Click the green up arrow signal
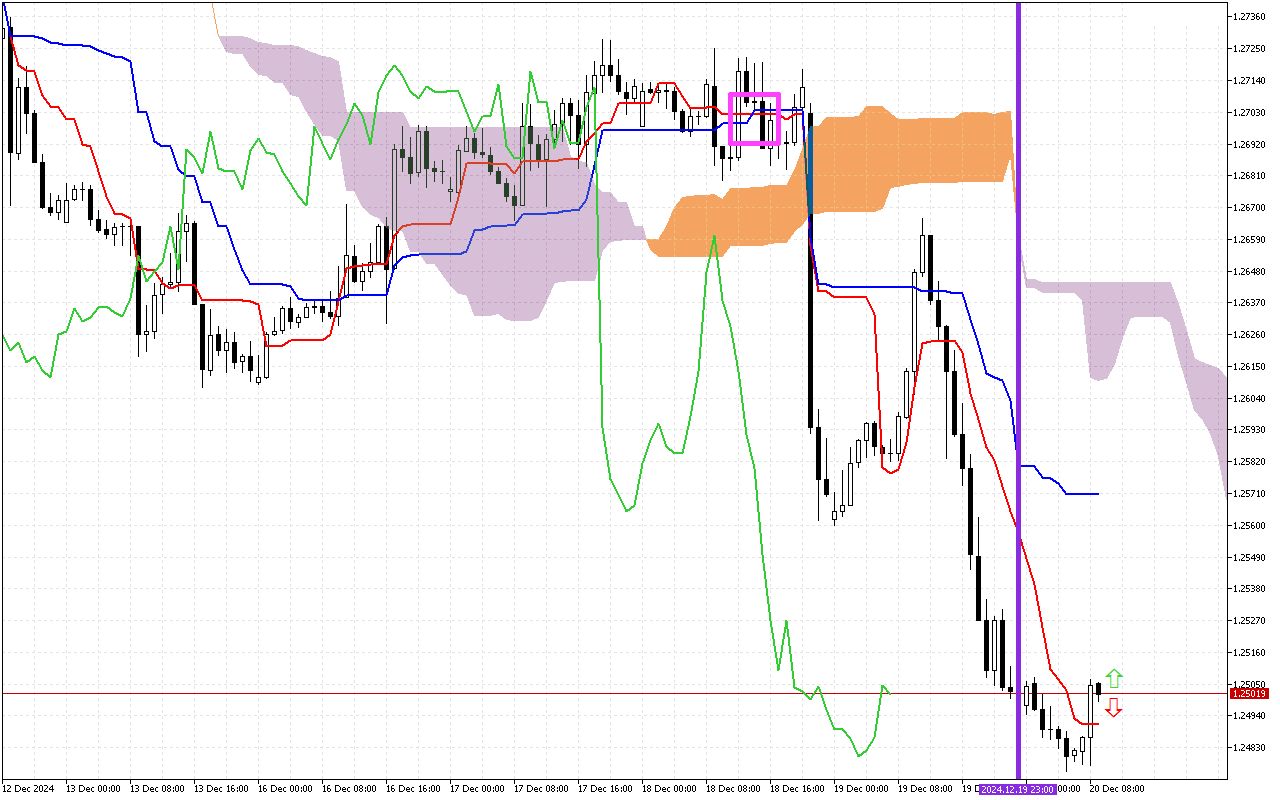The height and width of the screenshot is (800, 1280). pos(1113,678)
